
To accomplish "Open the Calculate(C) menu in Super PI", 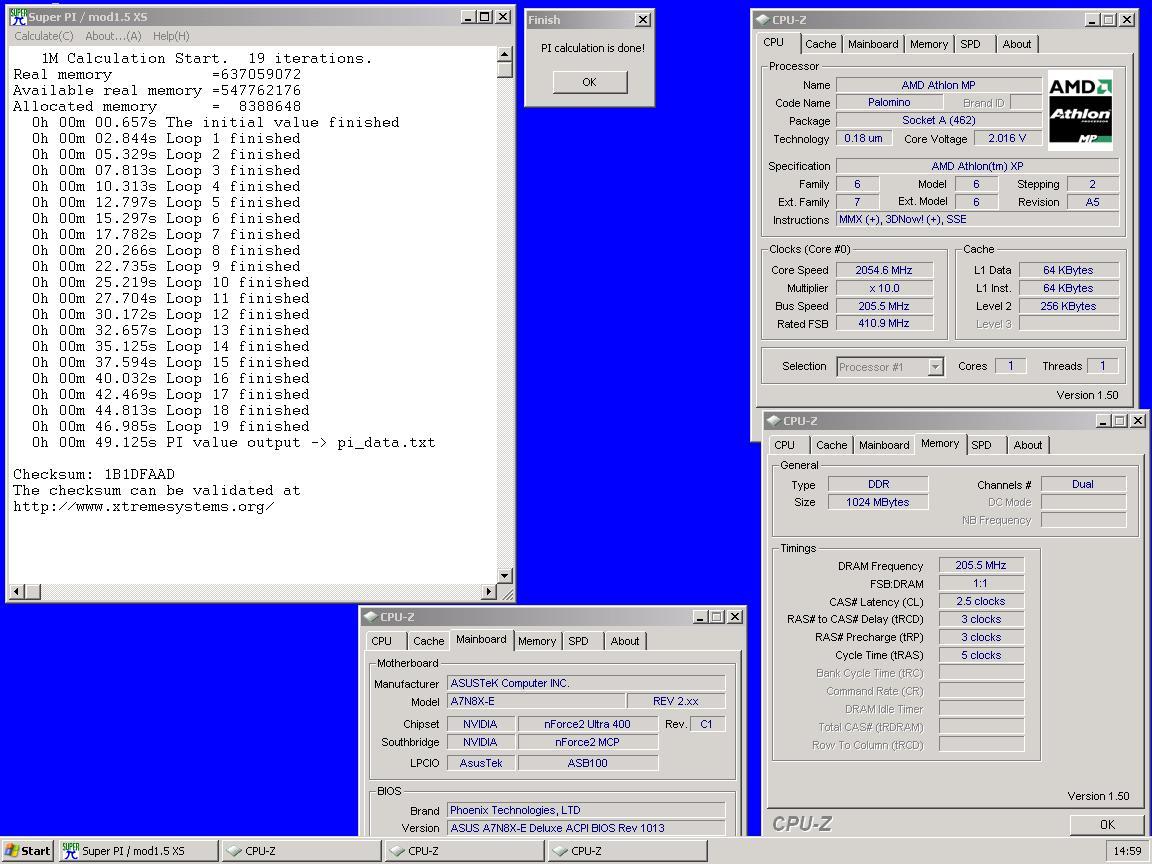I will [43, 36].
